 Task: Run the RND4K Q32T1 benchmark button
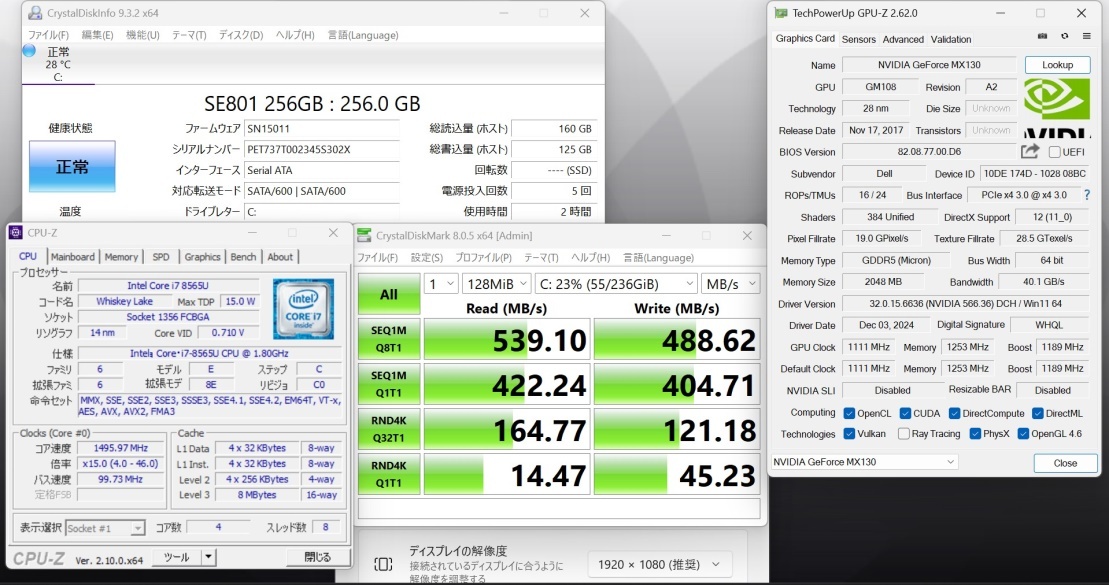[x=388, y=429]
